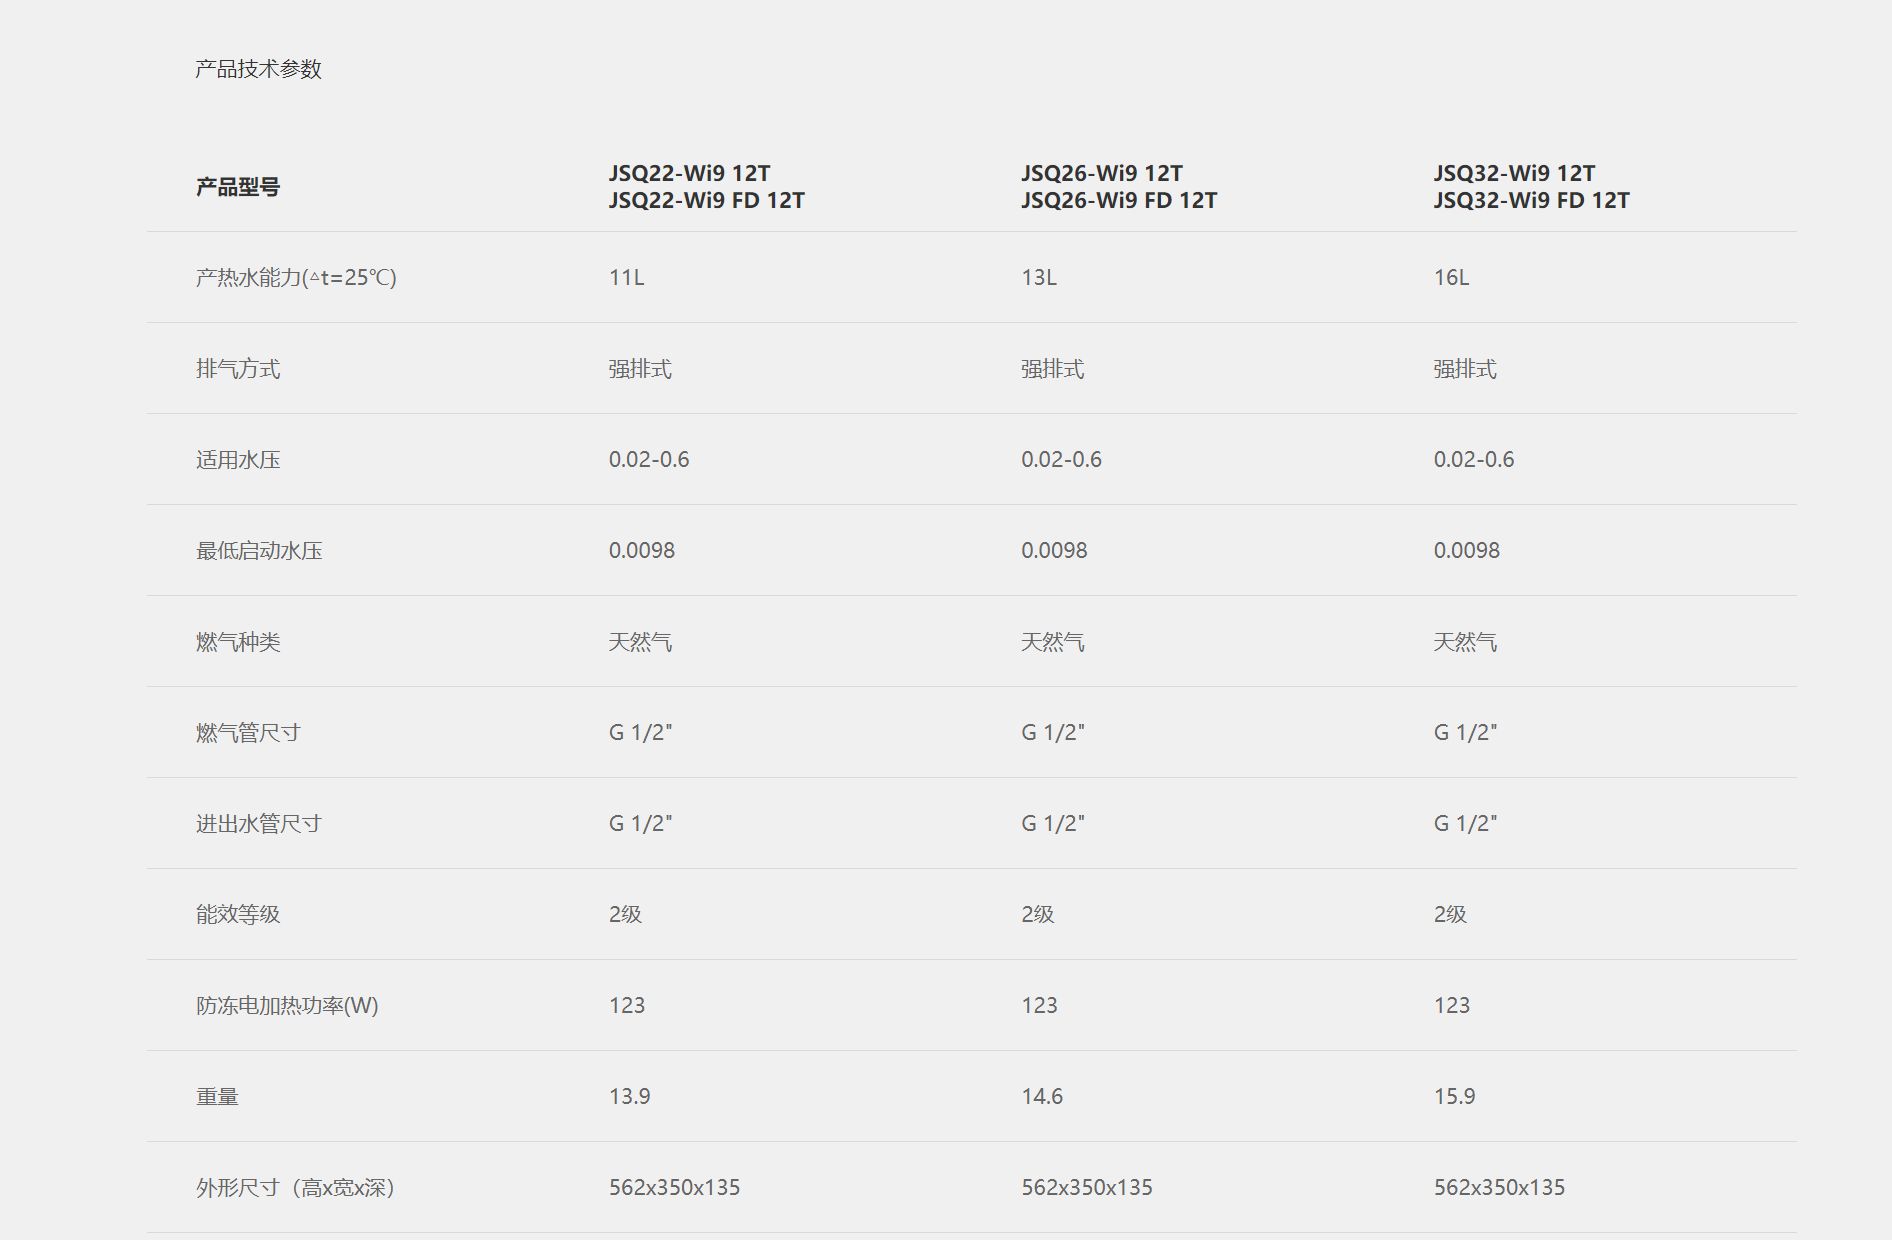Click the 防冻电加热功率(W) row label

(287, 1006)
